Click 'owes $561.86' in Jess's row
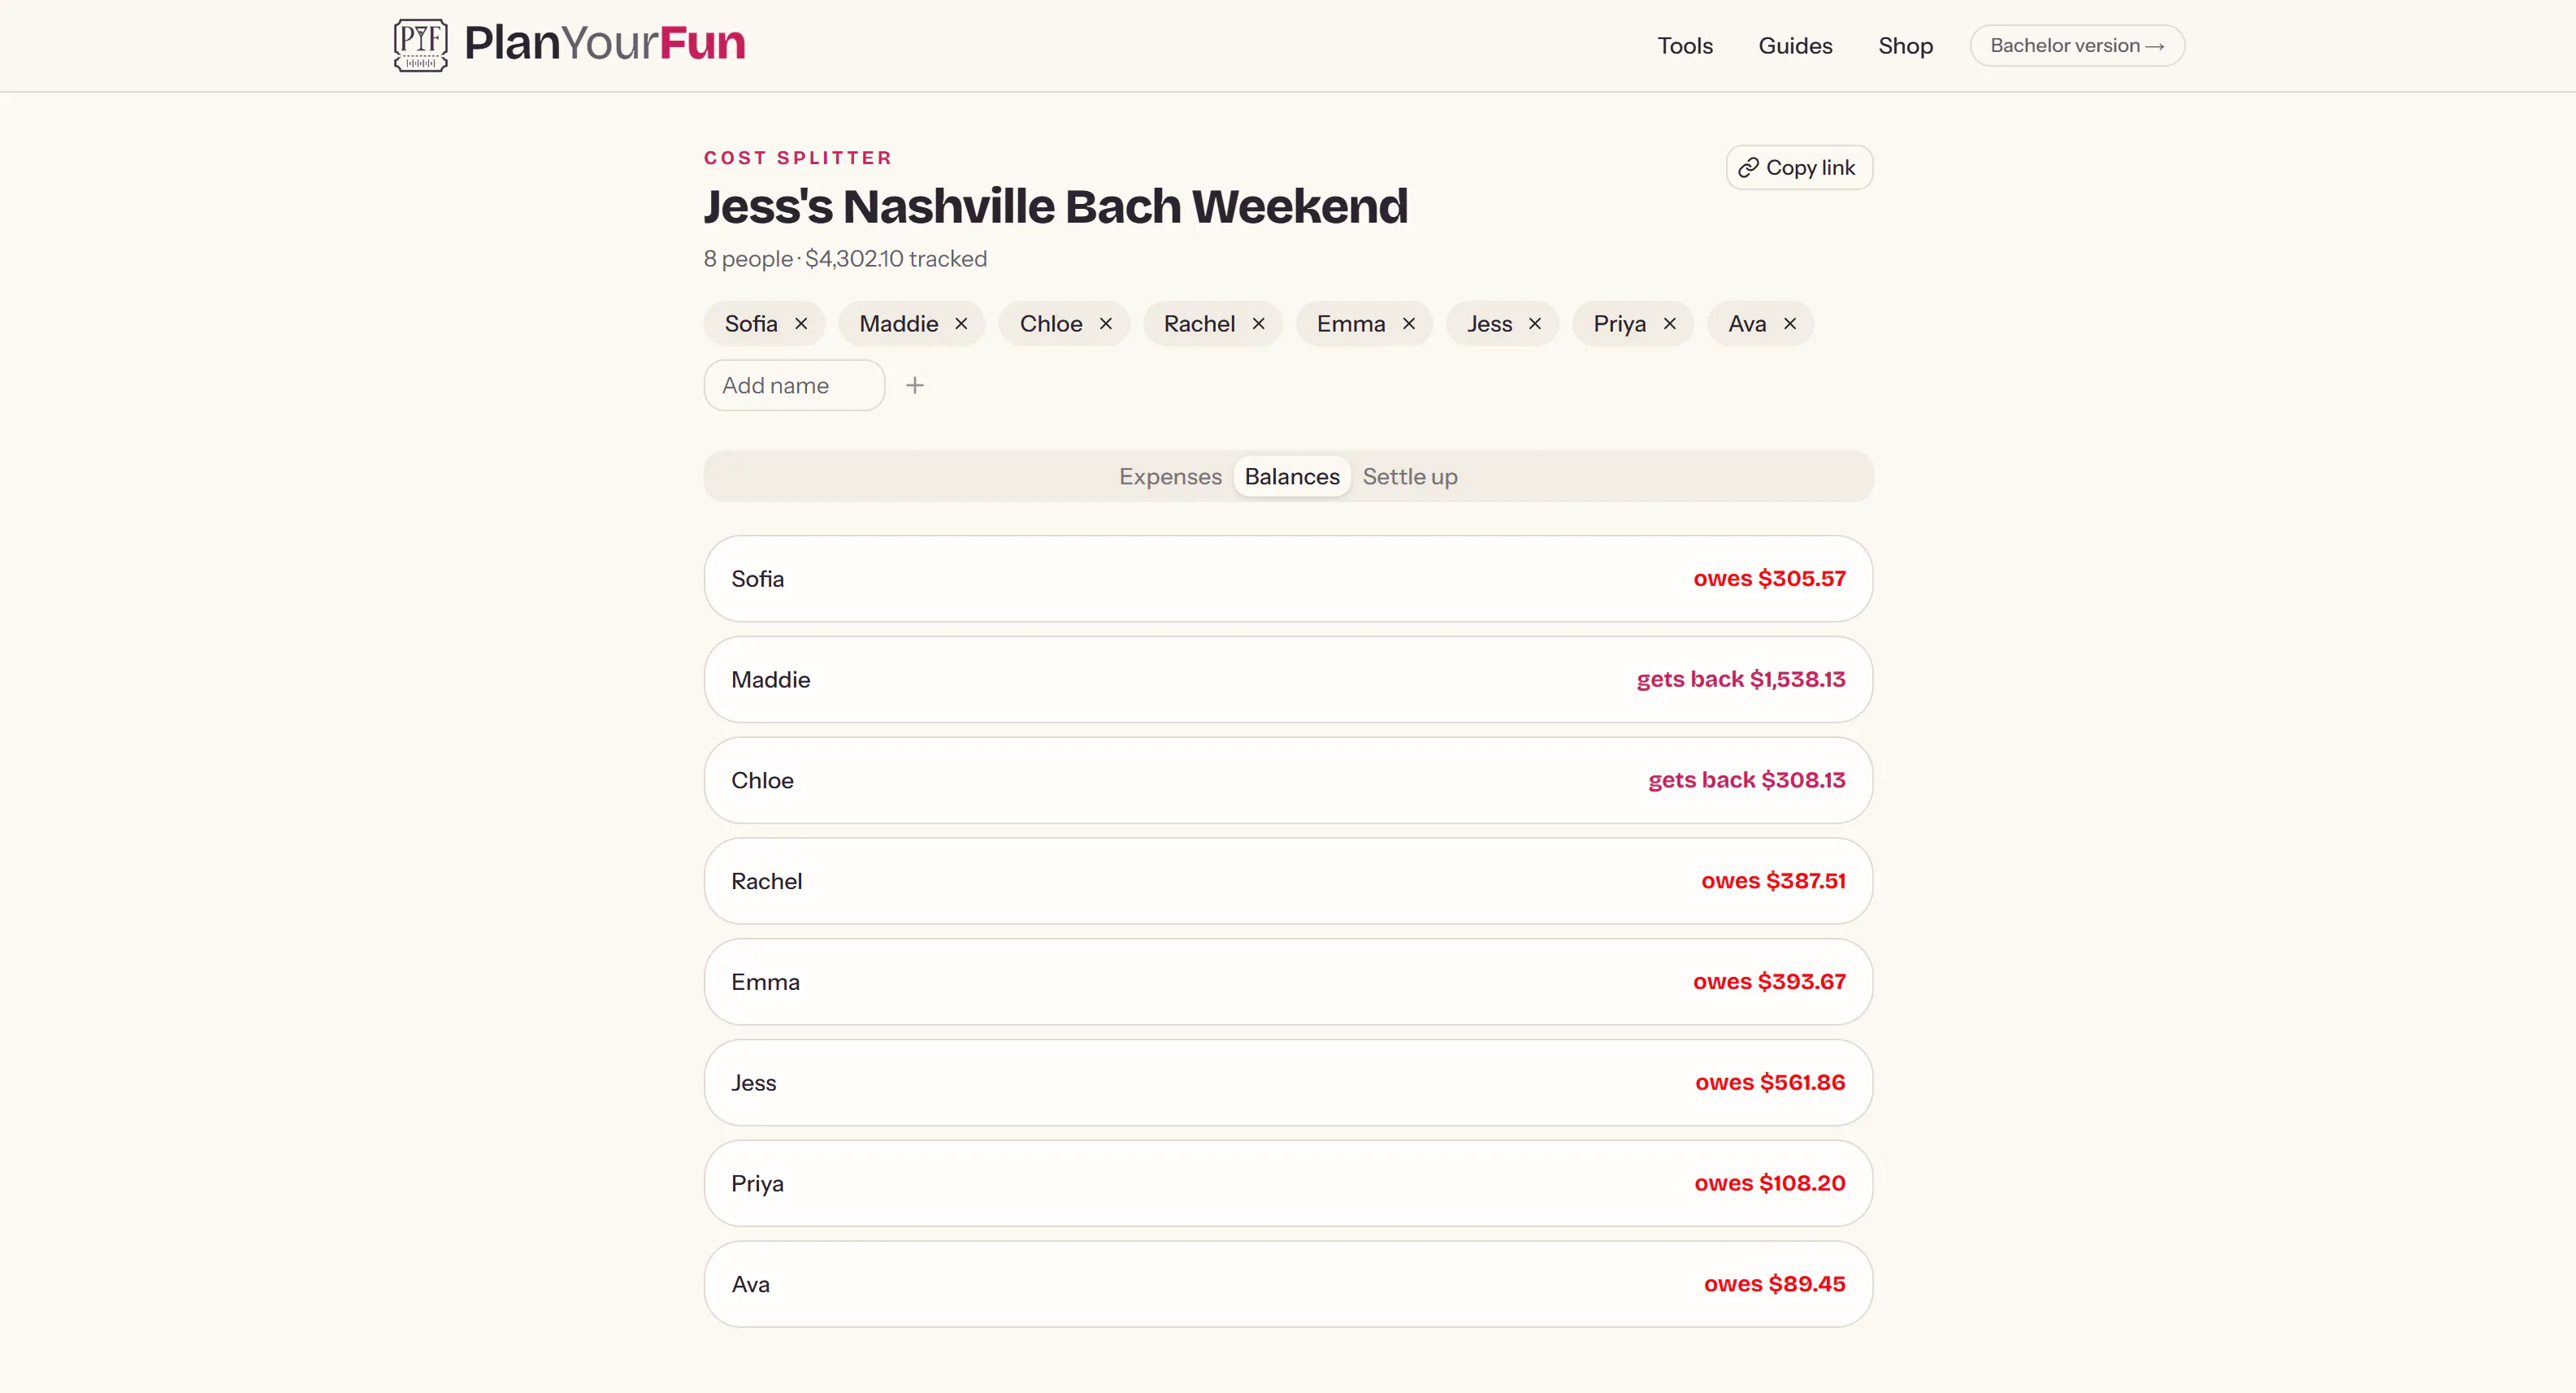The width and height of the screenshot is (2576, 1393). (1770, 1083)
